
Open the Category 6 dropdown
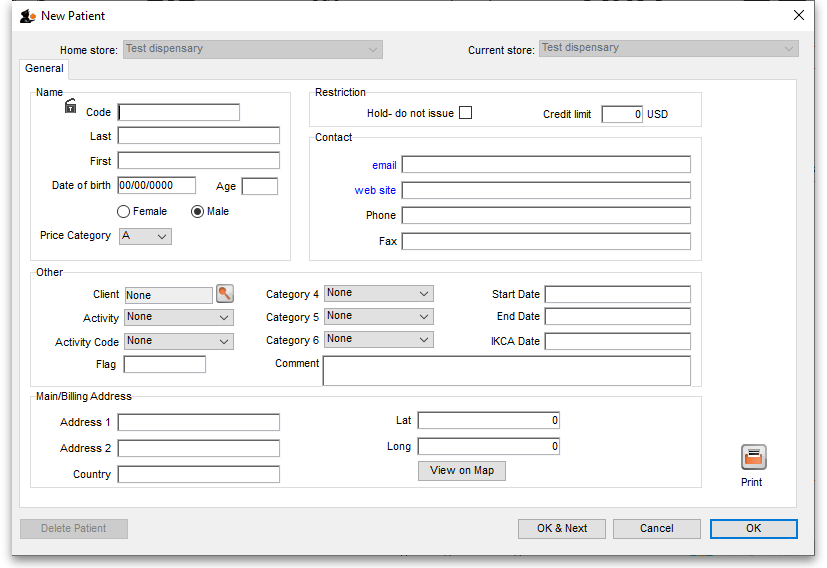378,340
